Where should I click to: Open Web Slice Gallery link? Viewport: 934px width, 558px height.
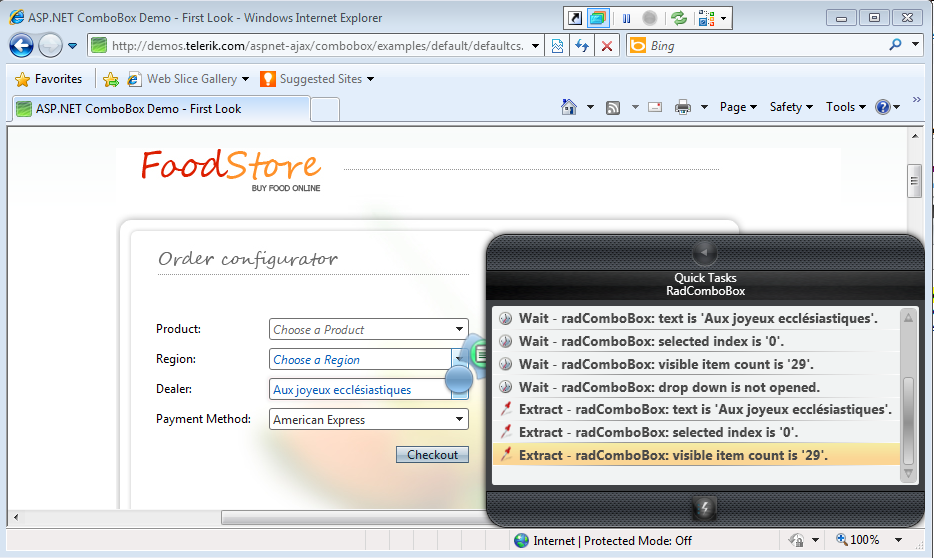[x=187, y=79]
